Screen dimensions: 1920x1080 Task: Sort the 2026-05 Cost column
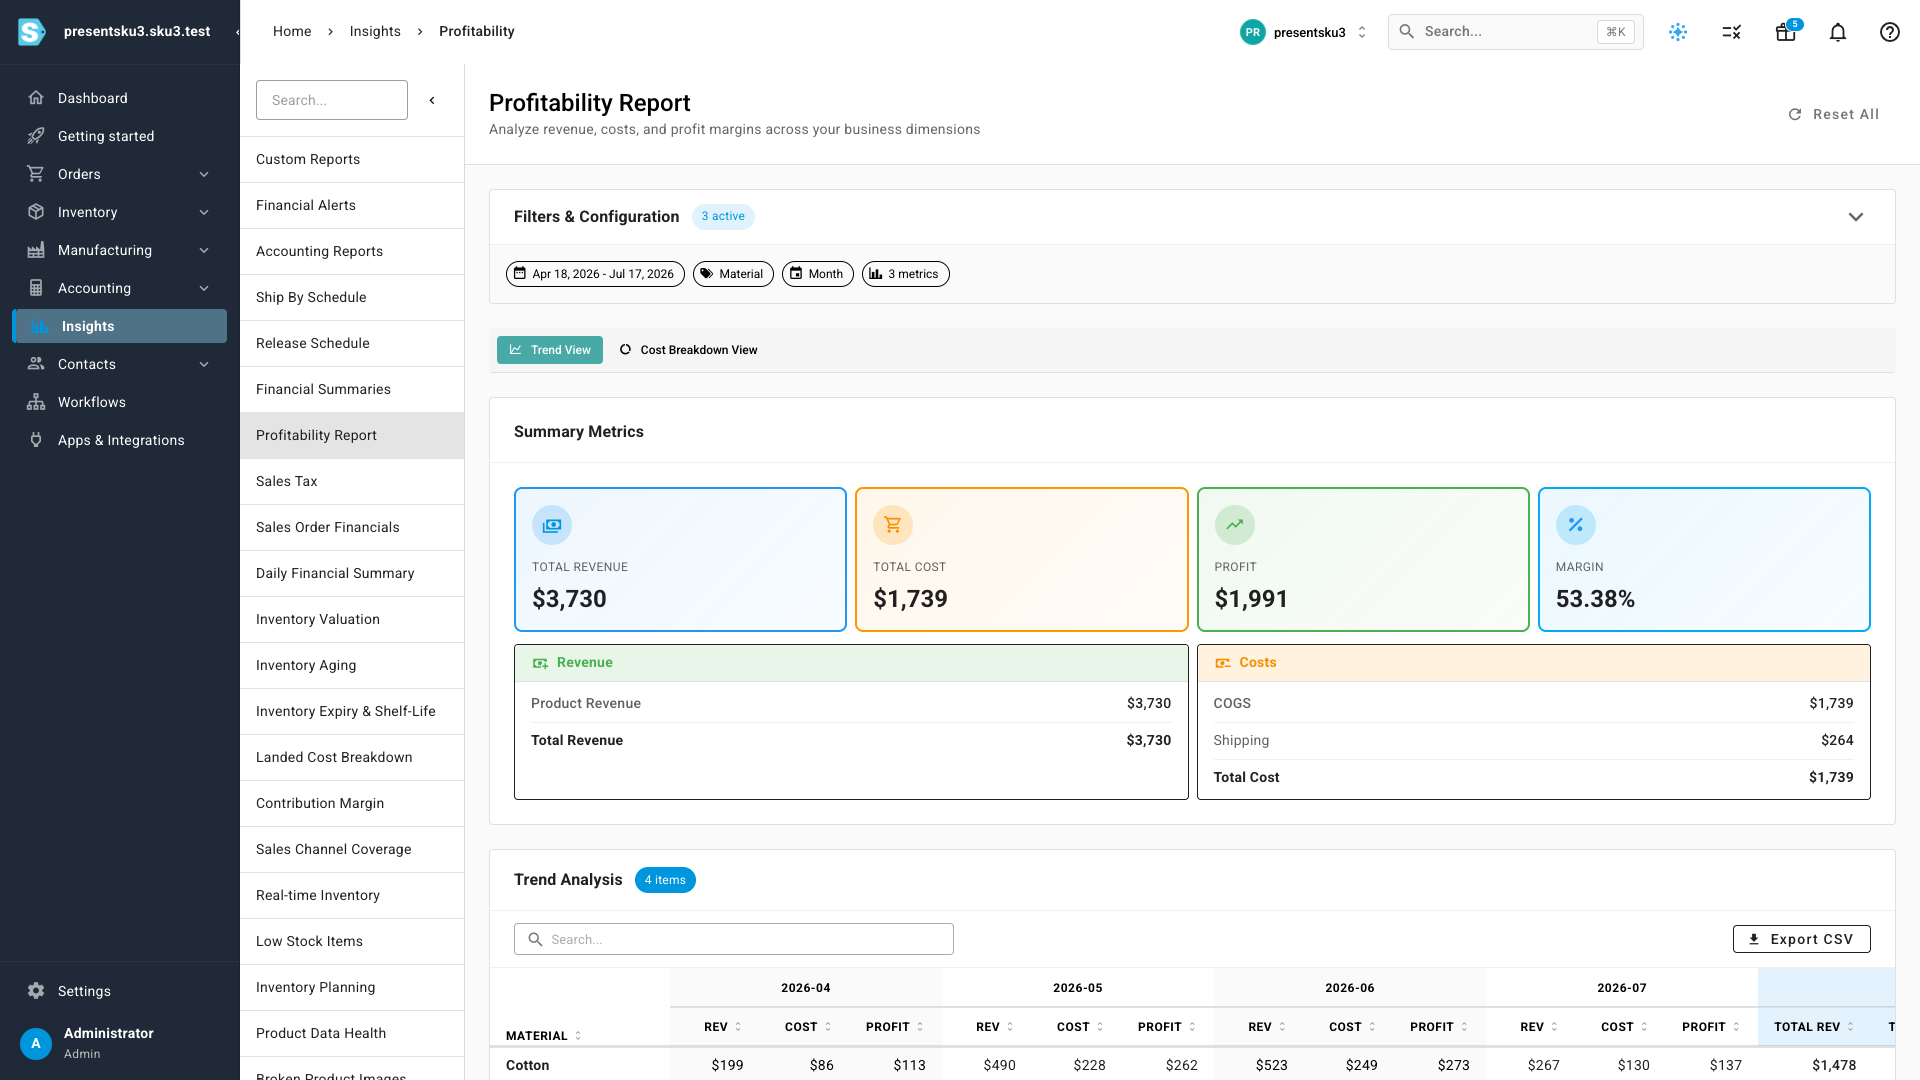pos(1080,1027)
